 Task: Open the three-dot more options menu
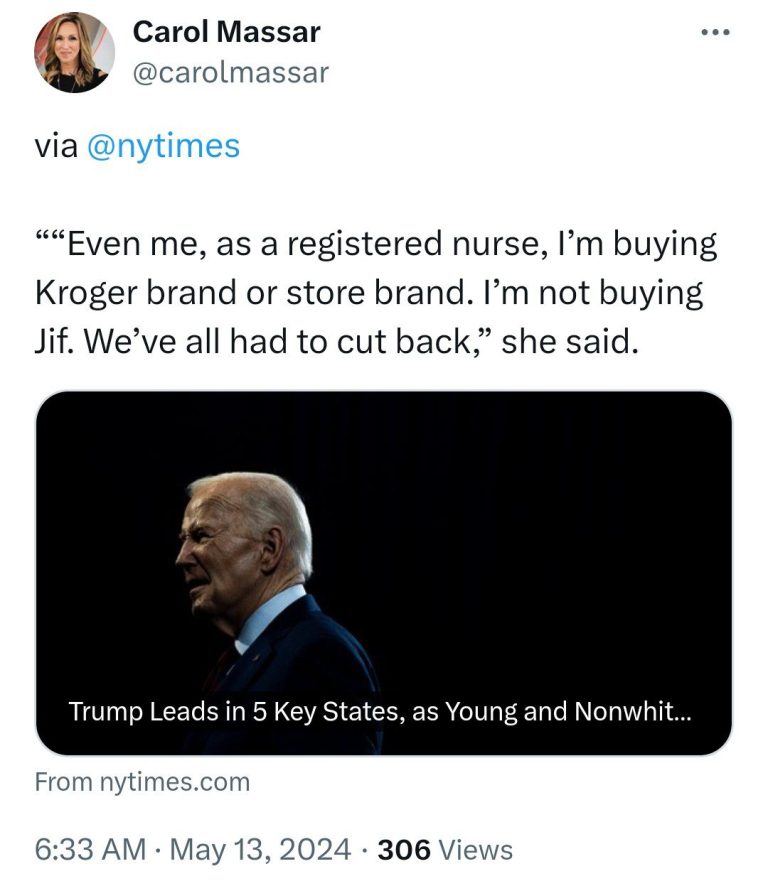(x=716, y=33)
